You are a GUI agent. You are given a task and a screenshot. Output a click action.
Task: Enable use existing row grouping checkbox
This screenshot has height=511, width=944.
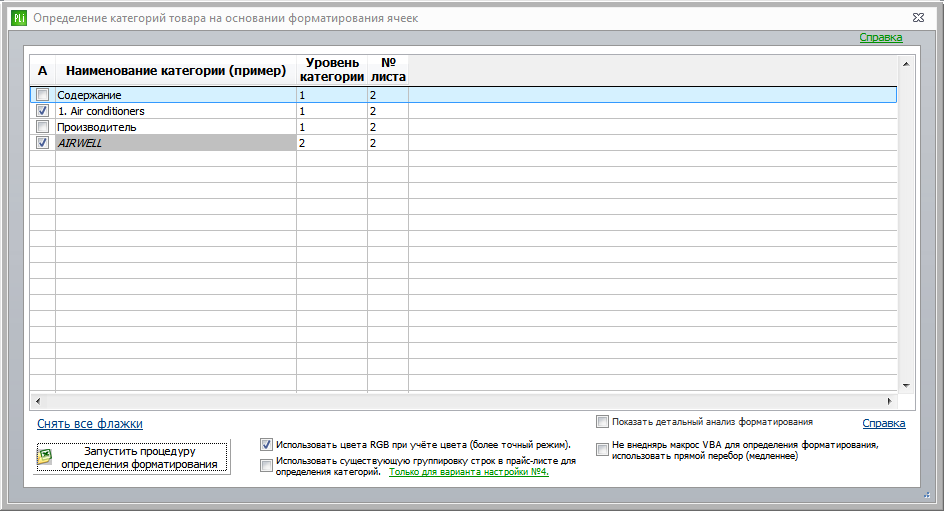266,465
